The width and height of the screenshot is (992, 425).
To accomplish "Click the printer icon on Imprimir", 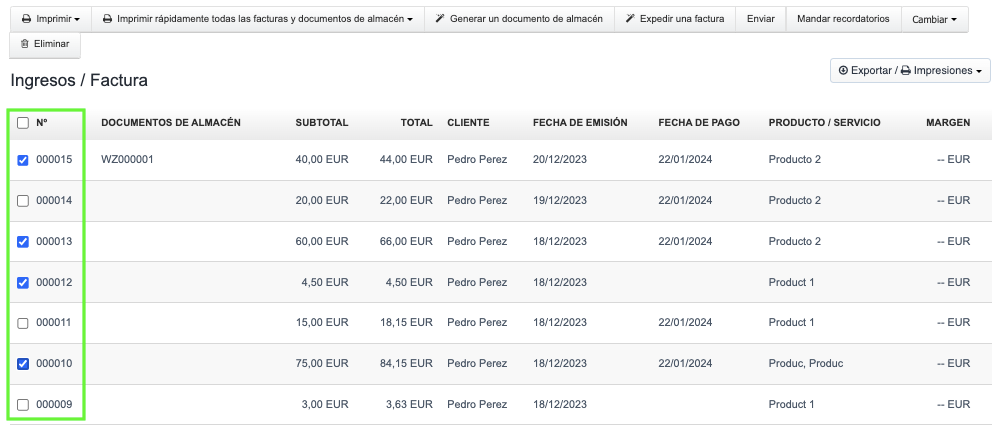I will (26, 20).
